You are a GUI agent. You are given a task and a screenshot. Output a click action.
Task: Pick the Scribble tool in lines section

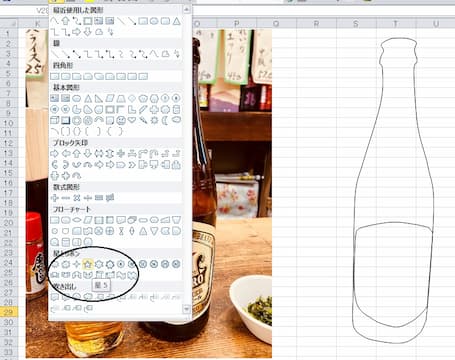[x=176, y=54]
